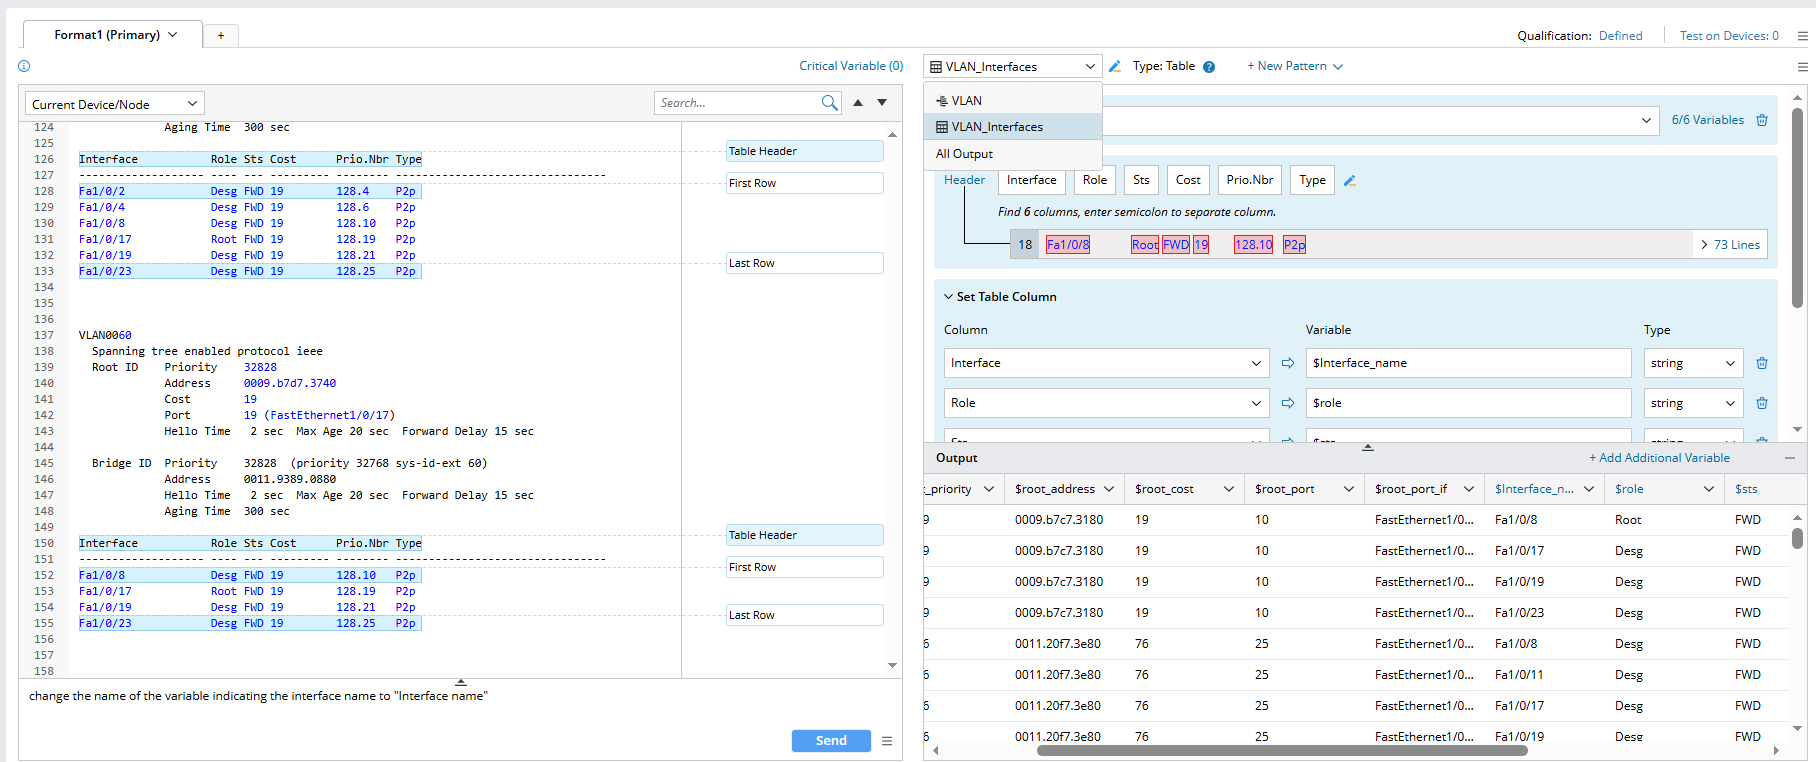Image resolution: width=1816 pixels, height=762 pixels.
Task: Click the info icon left of Critical Variable
Action: point(24,66)
